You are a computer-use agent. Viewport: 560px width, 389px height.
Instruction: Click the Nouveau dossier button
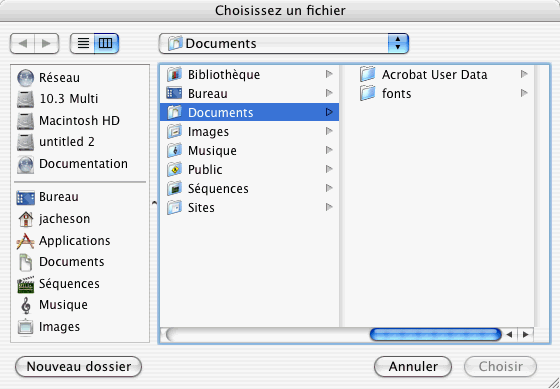(x=79, y=366)
